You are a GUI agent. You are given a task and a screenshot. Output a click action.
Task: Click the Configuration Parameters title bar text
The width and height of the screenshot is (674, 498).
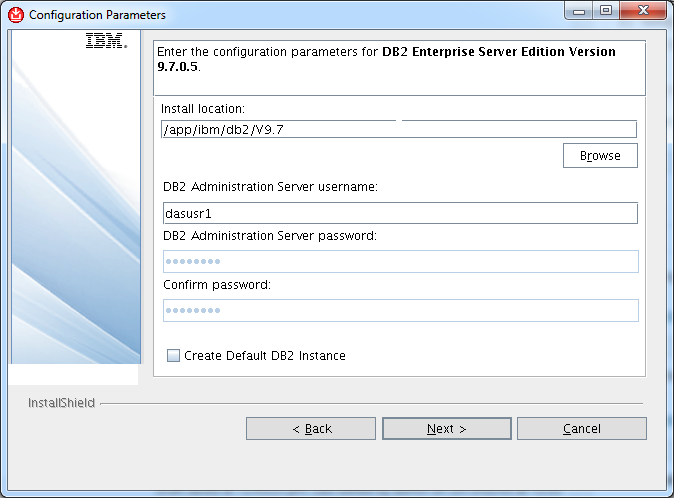(97, 15)
